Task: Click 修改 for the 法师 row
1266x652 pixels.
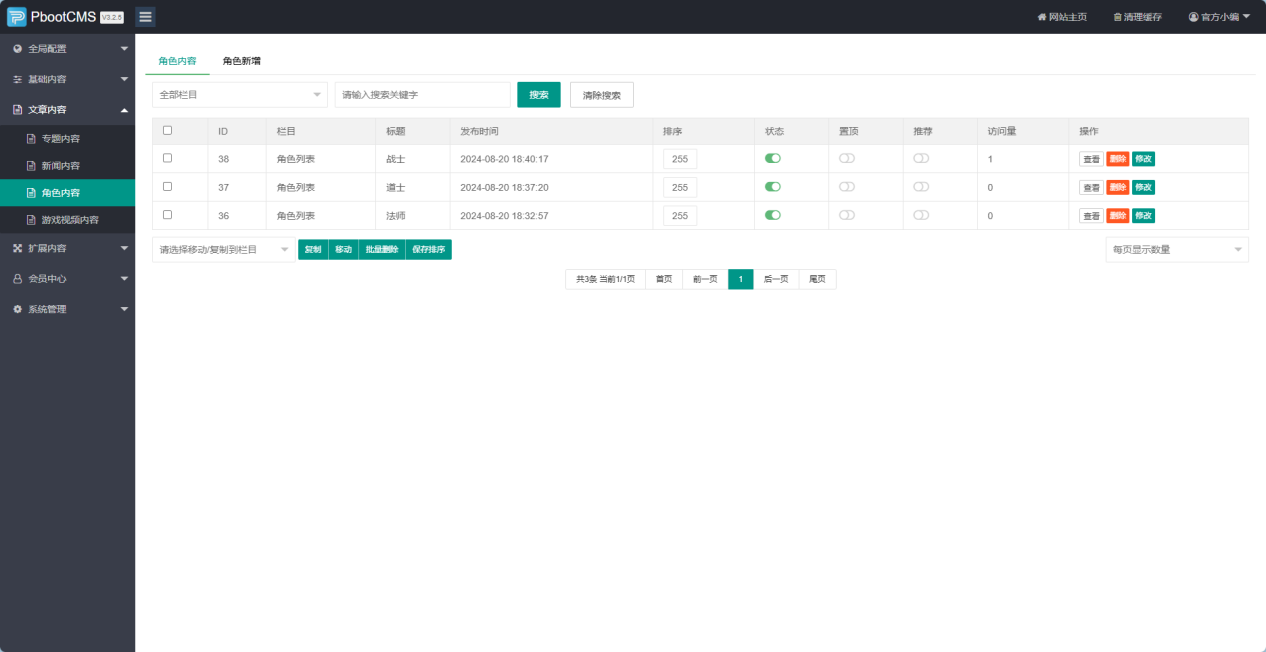Action: tap(1144, 215)
